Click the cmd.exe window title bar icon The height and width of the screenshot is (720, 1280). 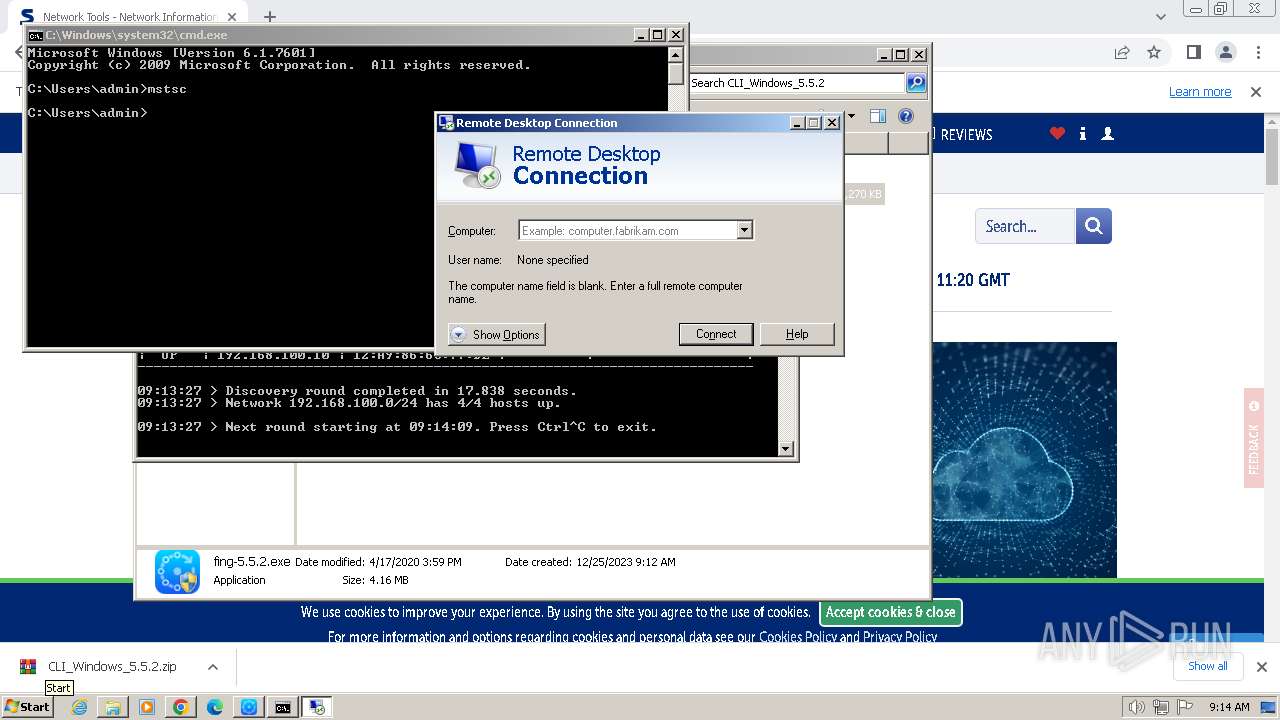point(35,35)
